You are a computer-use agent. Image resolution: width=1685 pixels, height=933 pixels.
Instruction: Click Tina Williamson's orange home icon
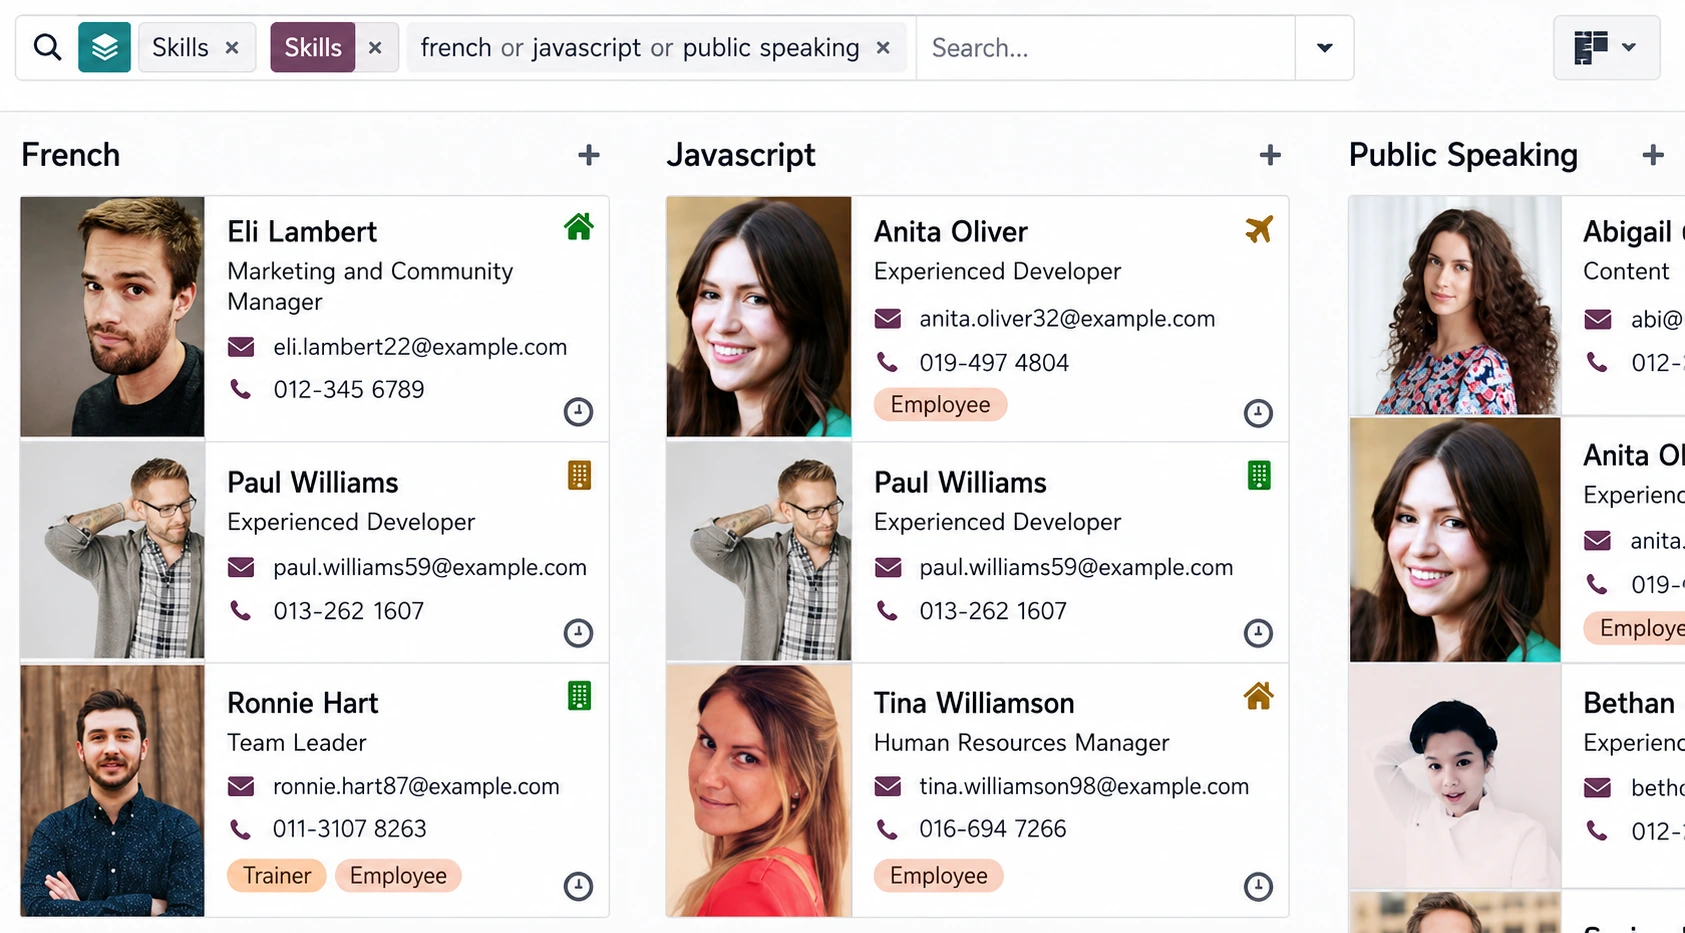pos(1258,696)
